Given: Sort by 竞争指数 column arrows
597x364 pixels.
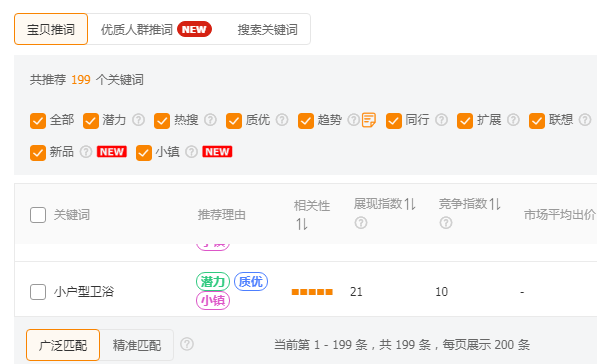Looking at the screenshot, I should (495, 204).
